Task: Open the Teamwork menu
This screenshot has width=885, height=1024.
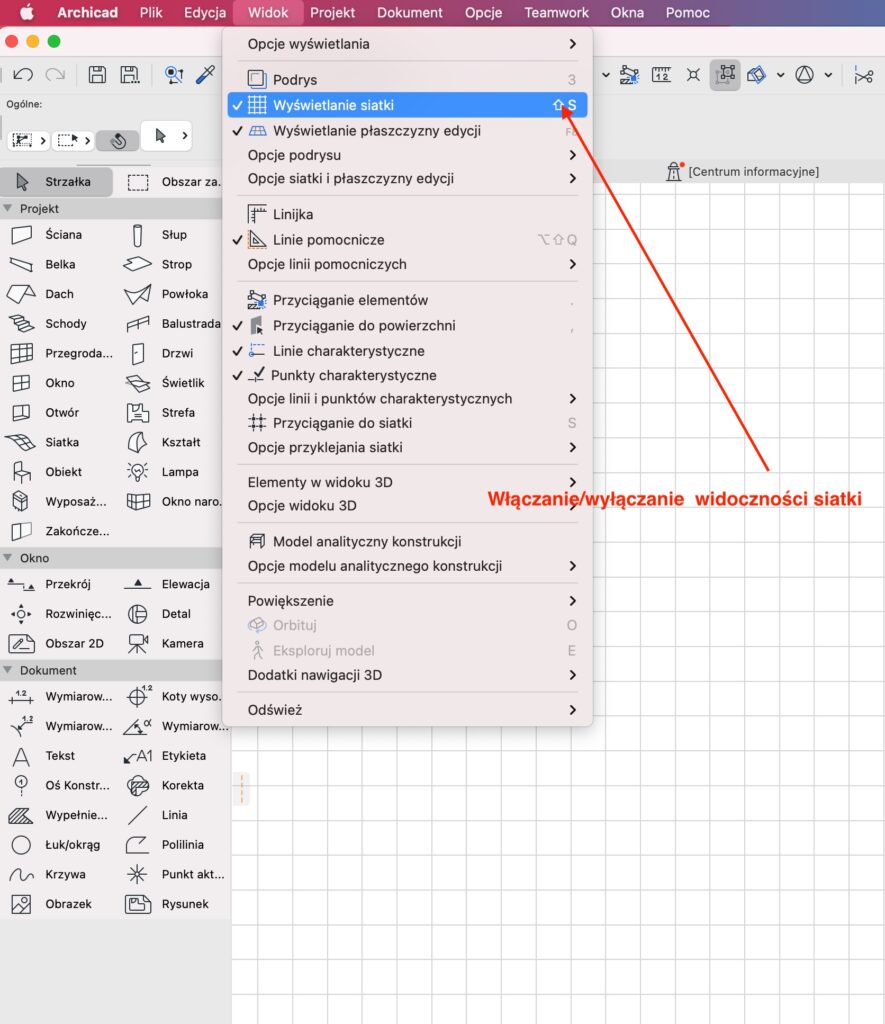Action: tap(556, 12)
